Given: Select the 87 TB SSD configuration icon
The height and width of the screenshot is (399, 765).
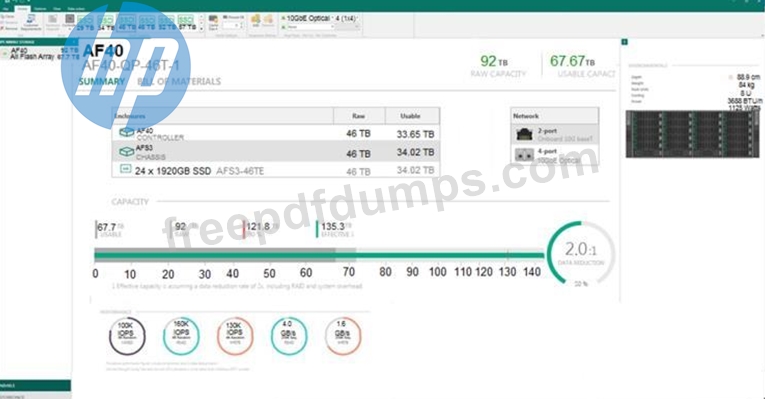Looking at the screenshot, I should pyautogui.click(x=186, y=22).
